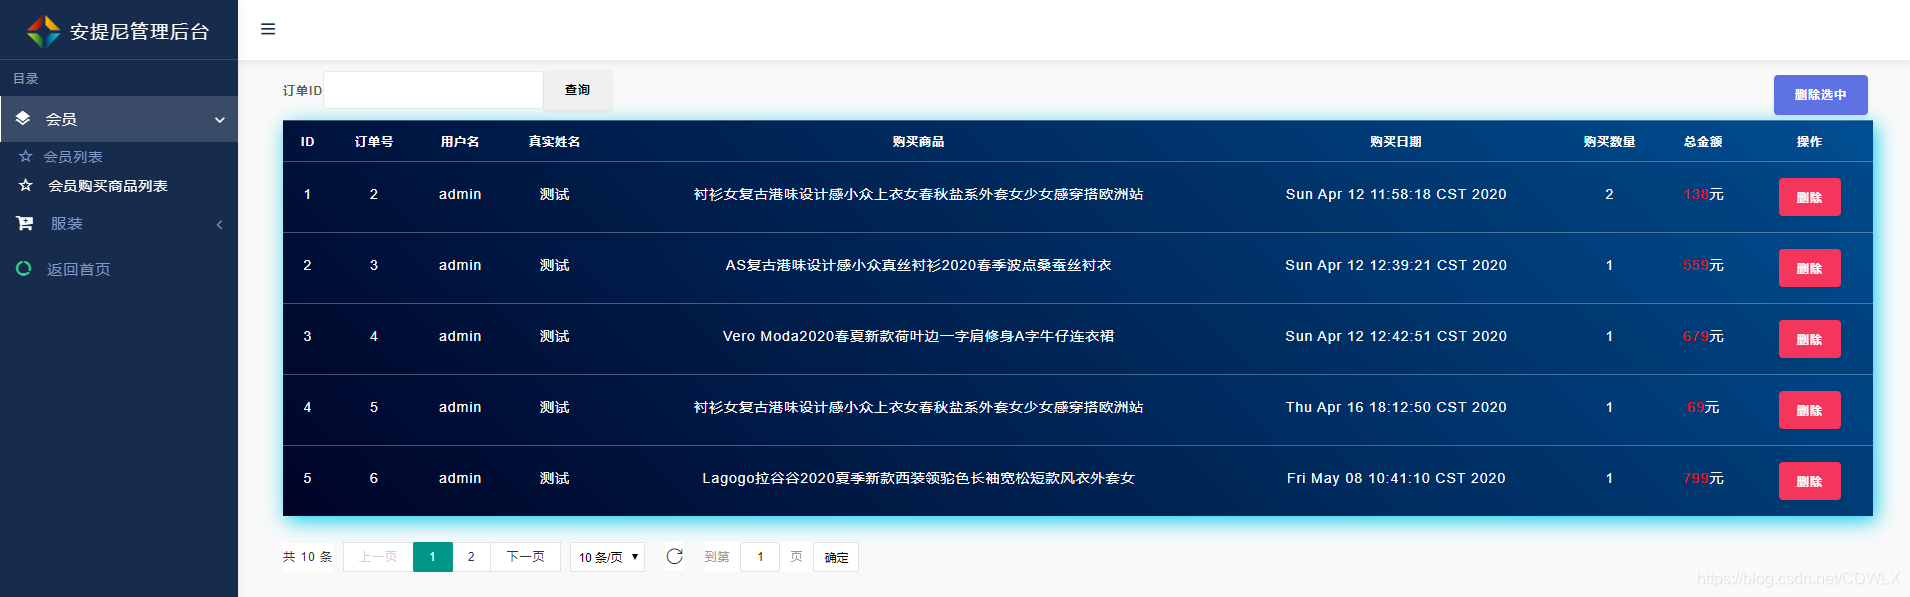
Task: Click the 总金额 column header
Action: pos(1703,142)
